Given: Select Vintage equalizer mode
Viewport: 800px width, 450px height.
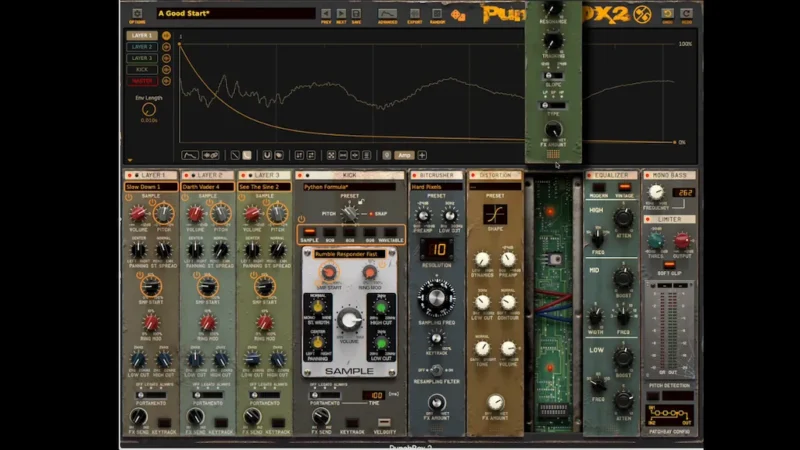Looking at the screenshot, I should tap(624, 189).
